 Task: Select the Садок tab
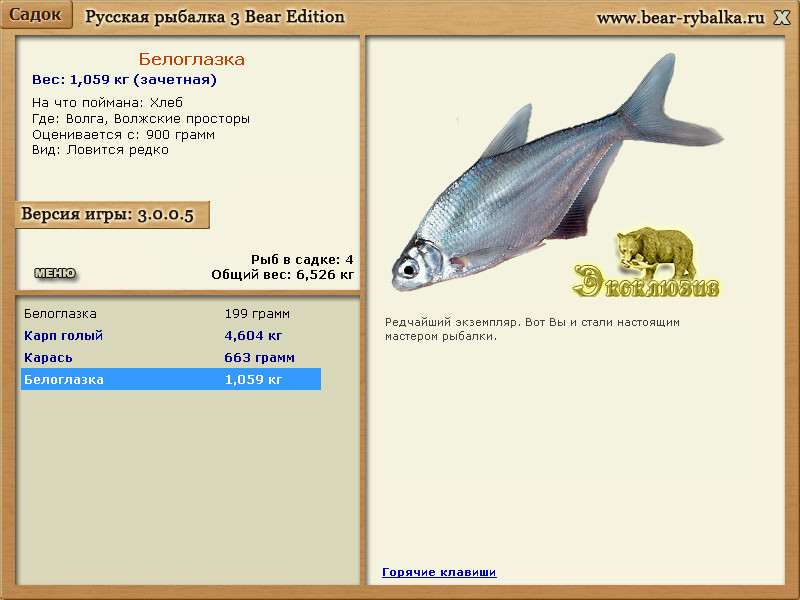(x=36, y=14)
